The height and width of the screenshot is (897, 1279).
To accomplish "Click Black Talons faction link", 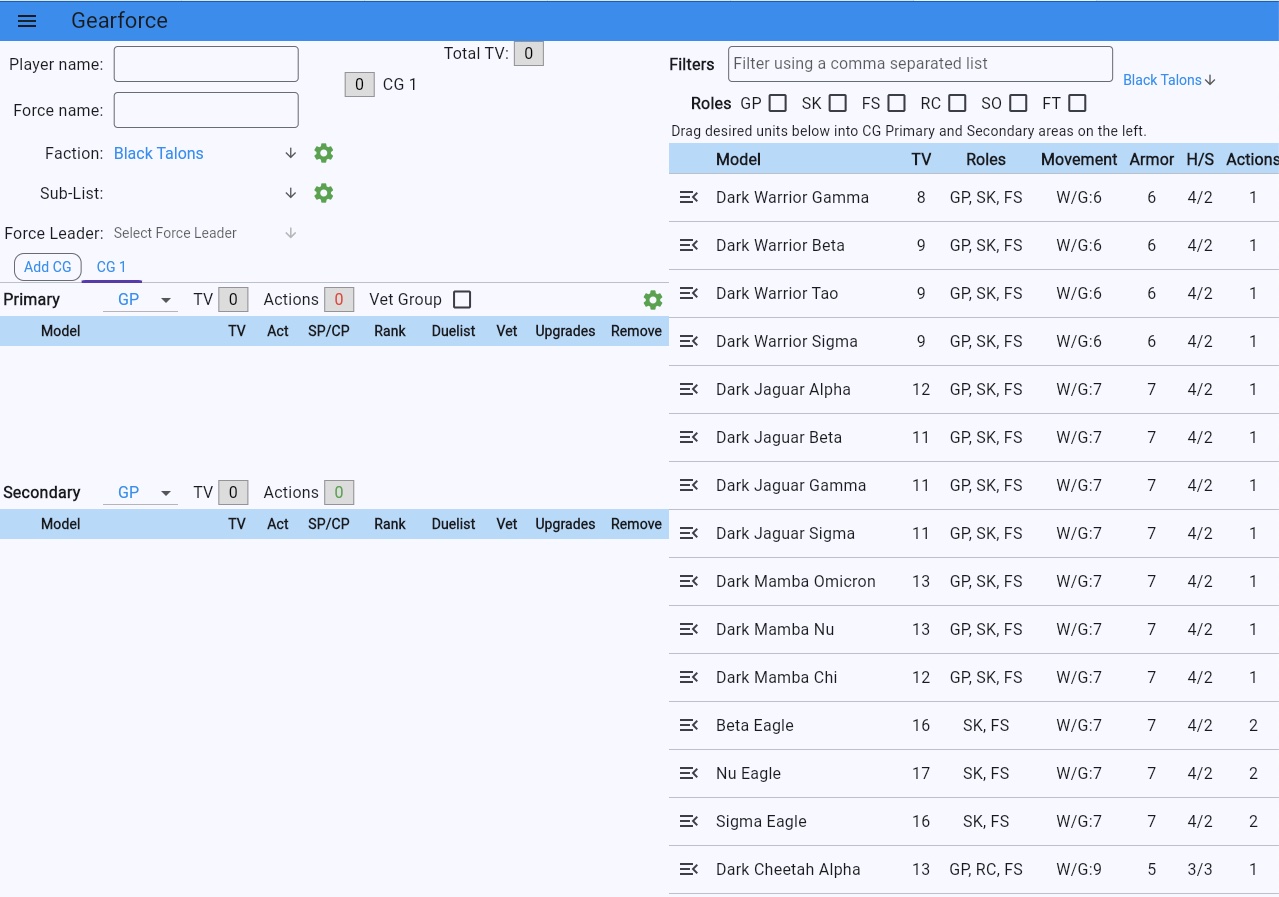I will pyautogui.click(x=159, y=153).
